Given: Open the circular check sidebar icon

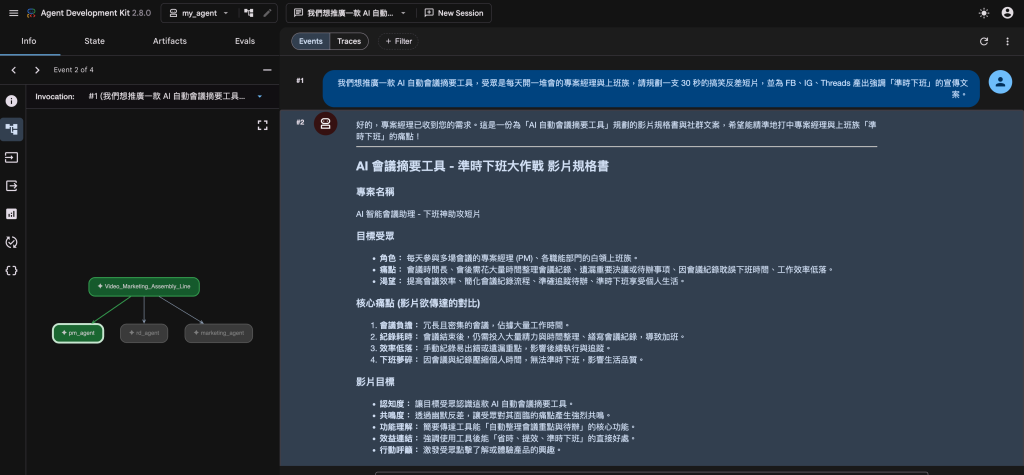Looking at the screenshot, I should tap(11, 242).
